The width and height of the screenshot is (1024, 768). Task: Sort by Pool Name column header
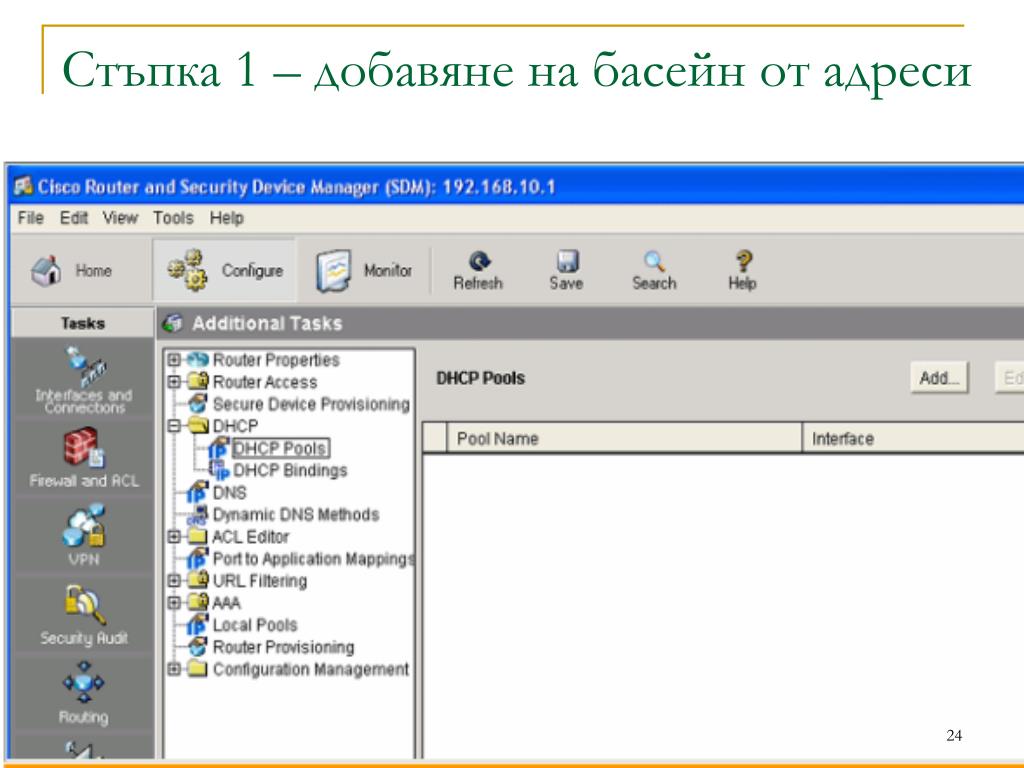coord(624,438)
